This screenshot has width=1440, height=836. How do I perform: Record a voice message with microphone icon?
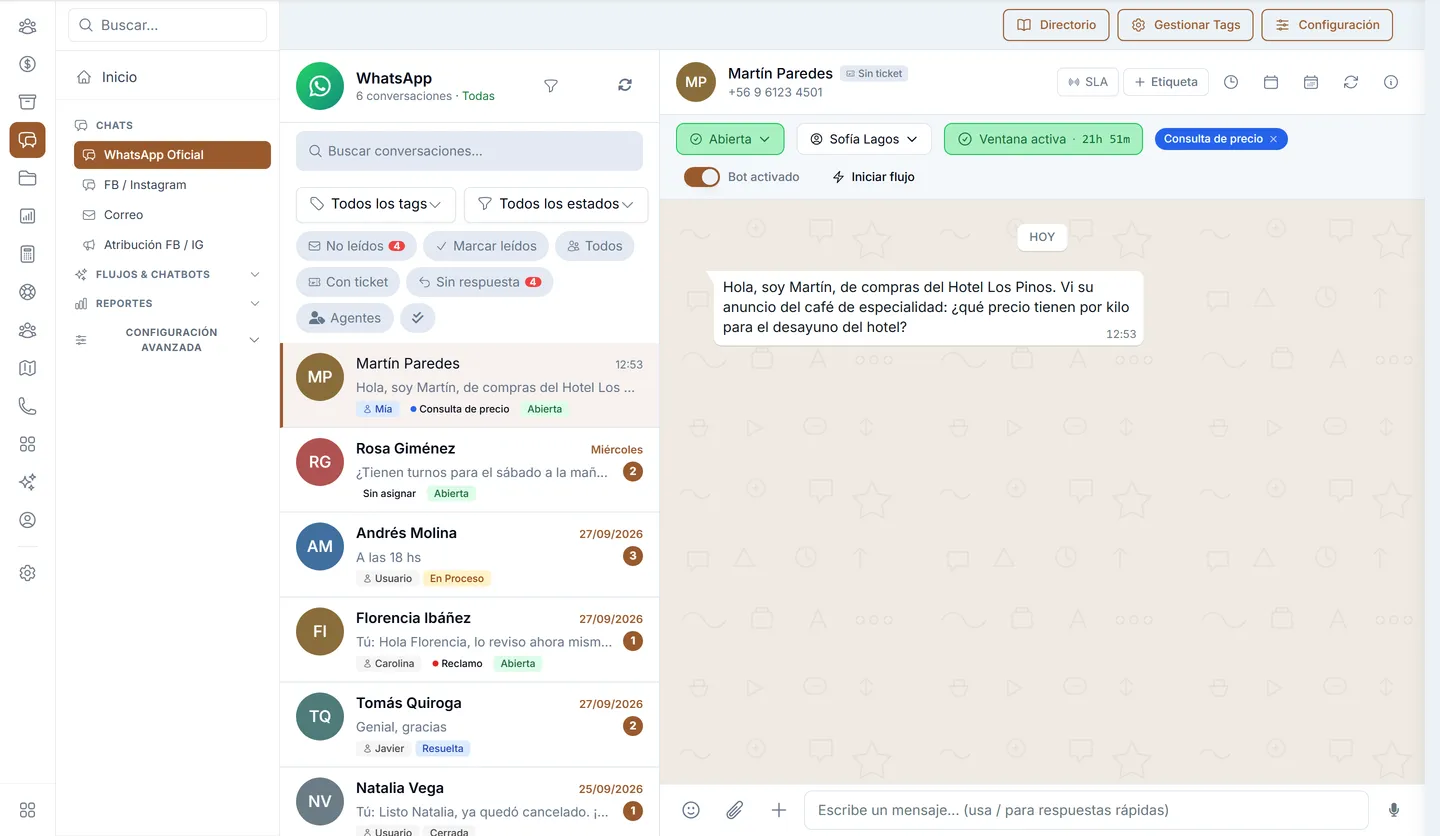point(1394,810)
